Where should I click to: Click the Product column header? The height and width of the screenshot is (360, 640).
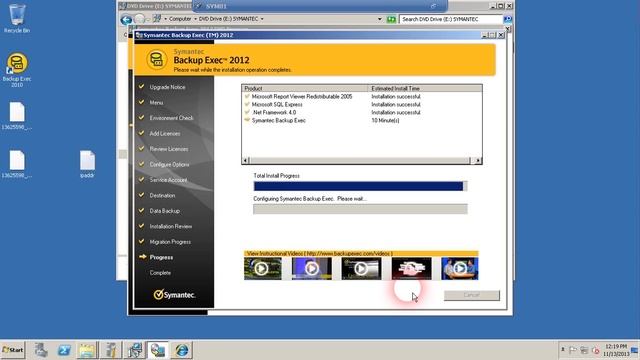coord(305,88)
